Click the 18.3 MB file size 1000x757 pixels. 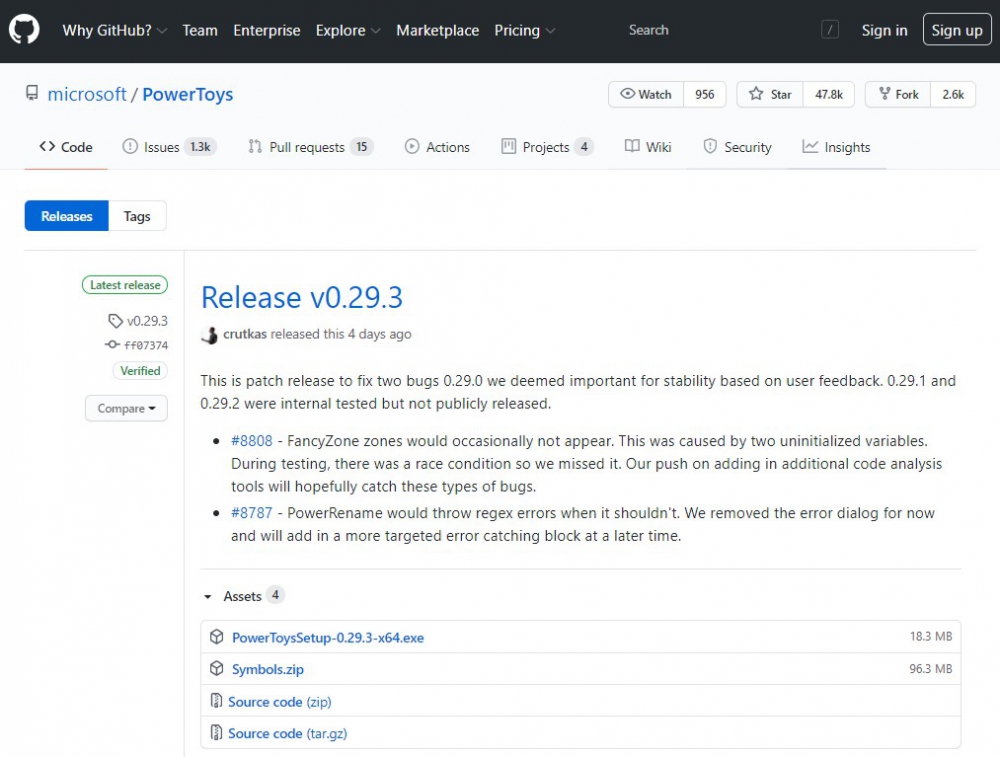tap(930, 636)
